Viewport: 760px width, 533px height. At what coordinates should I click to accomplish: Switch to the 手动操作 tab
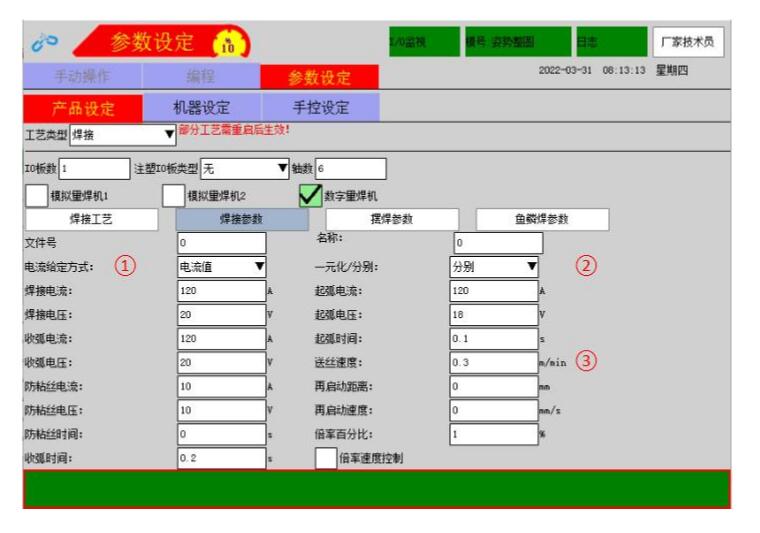[82, 76]
